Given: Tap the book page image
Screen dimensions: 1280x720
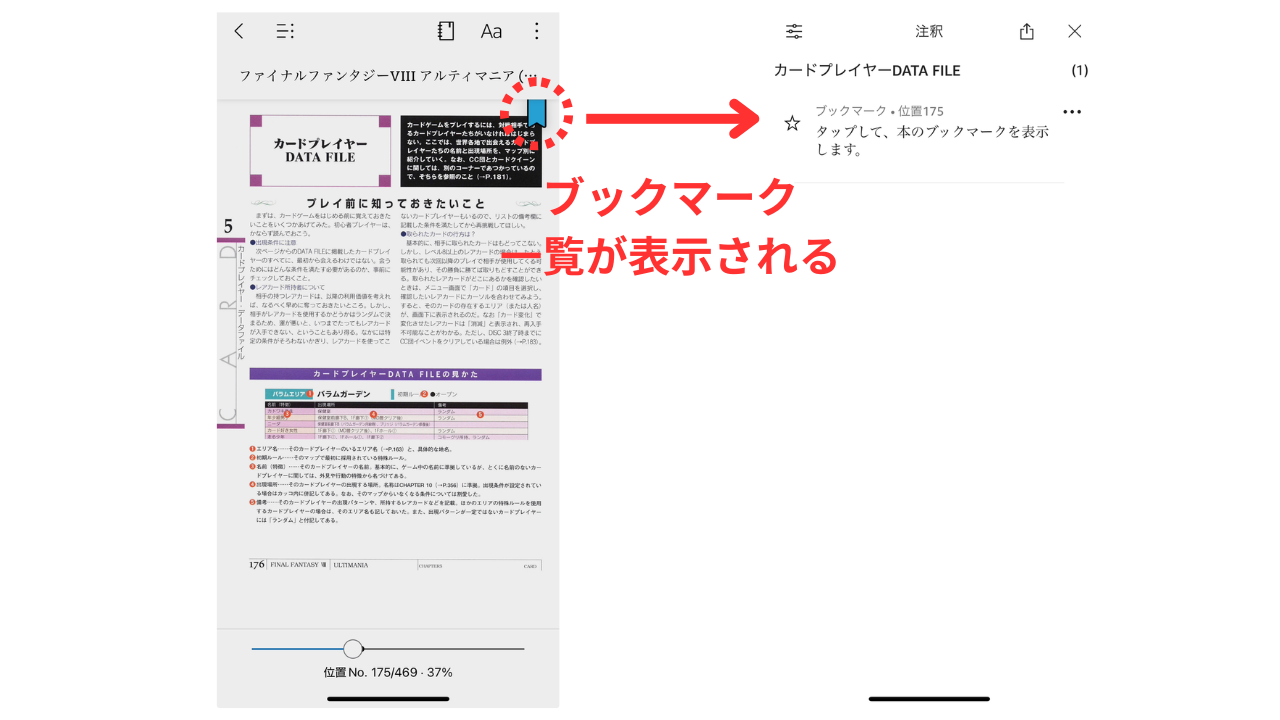Looking at the screenshot, I should pos(388,340).
